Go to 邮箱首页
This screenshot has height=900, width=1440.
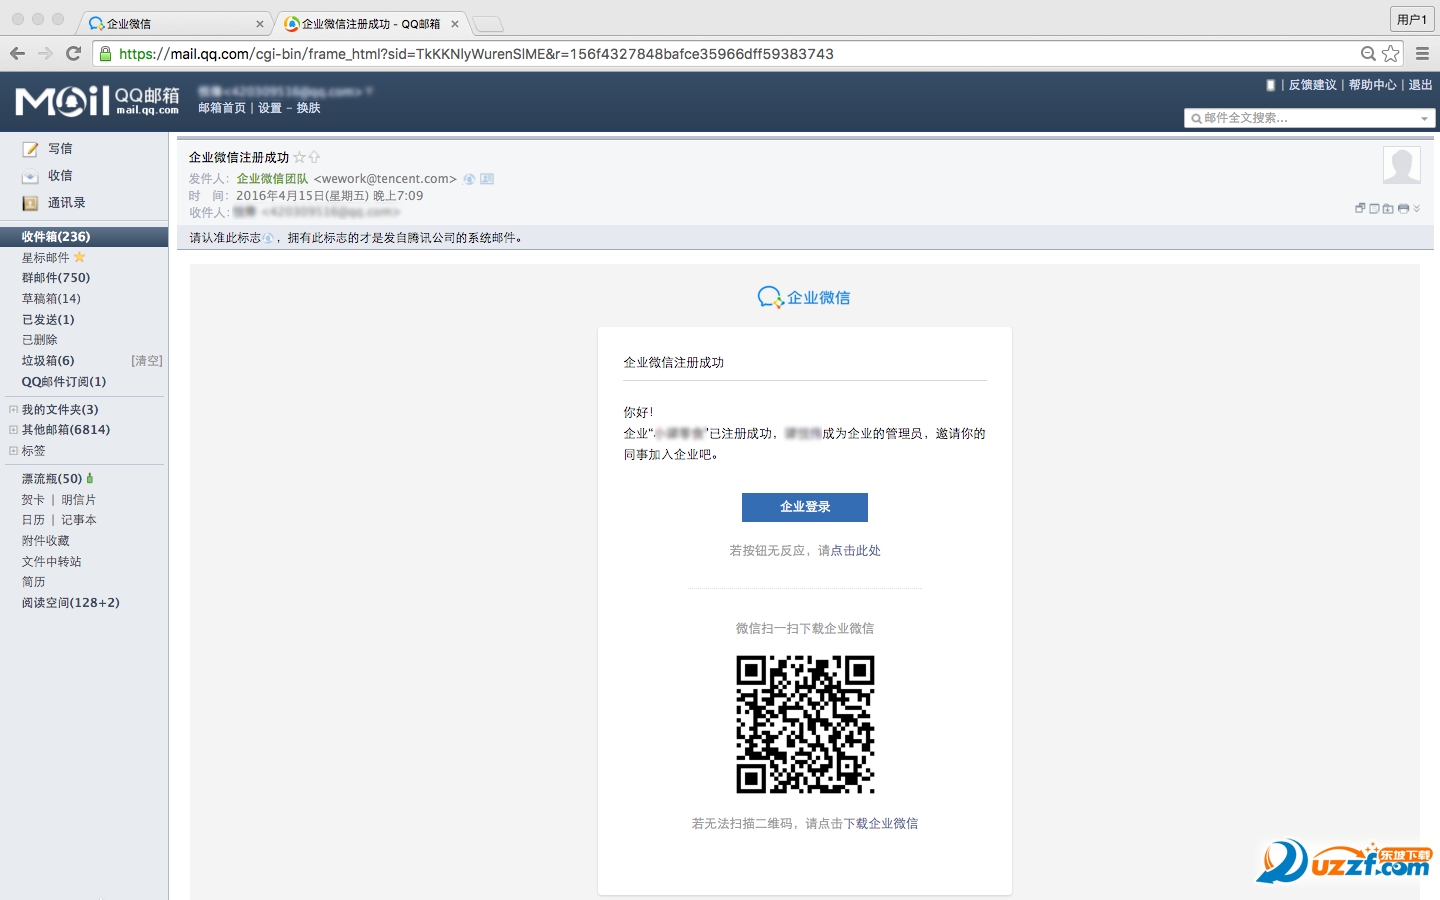pos(222,108)
